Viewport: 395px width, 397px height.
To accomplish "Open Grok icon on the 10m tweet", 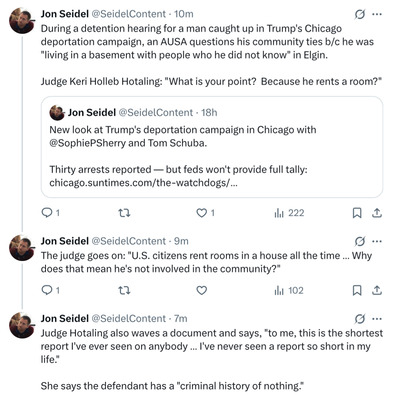I will pos(360,14).
